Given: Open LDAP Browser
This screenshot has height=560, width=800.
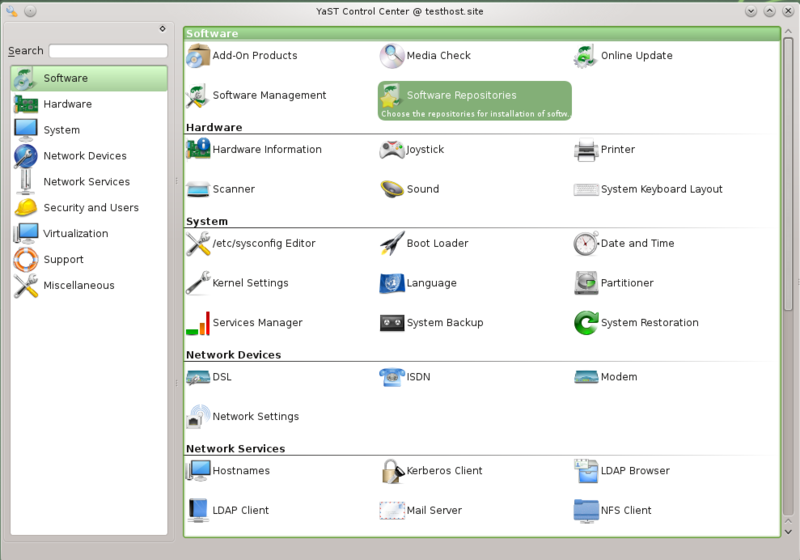Looking at the screenshot, I should (x=622, y=471).
